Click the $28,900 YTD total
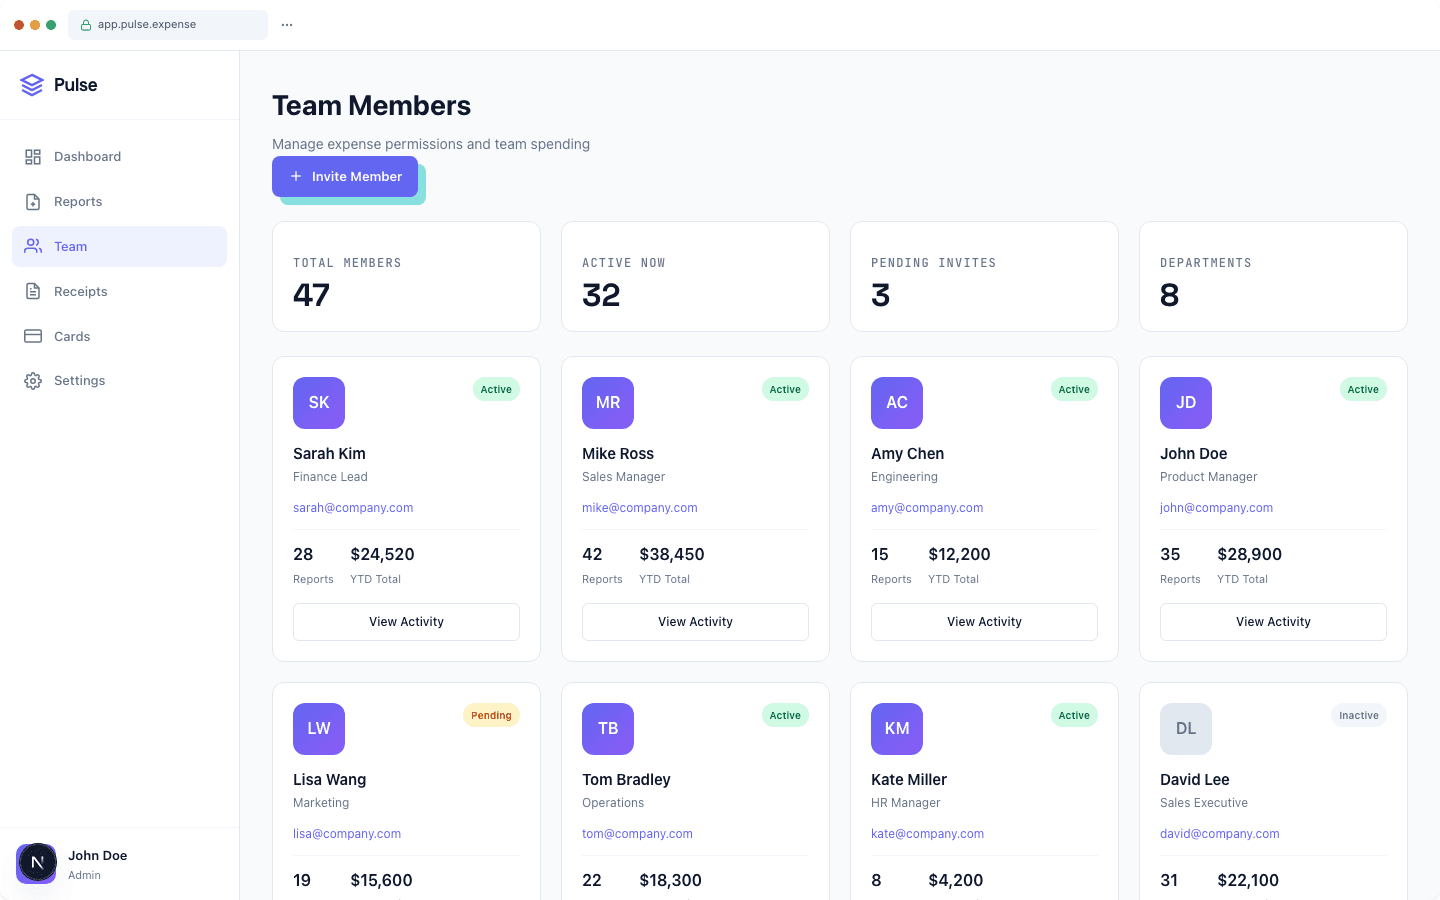 click(1249, 554)
